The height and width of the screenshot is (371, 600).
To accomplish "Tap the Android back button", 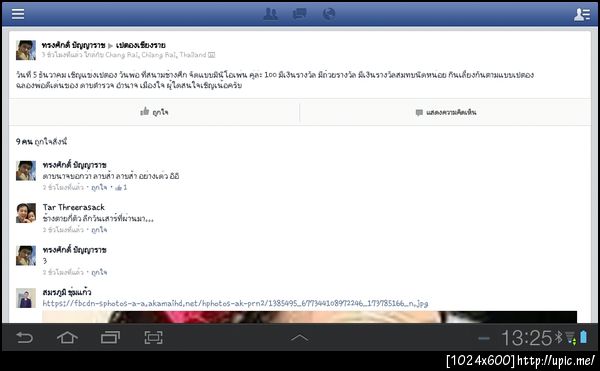I will [x=24, y=338].
